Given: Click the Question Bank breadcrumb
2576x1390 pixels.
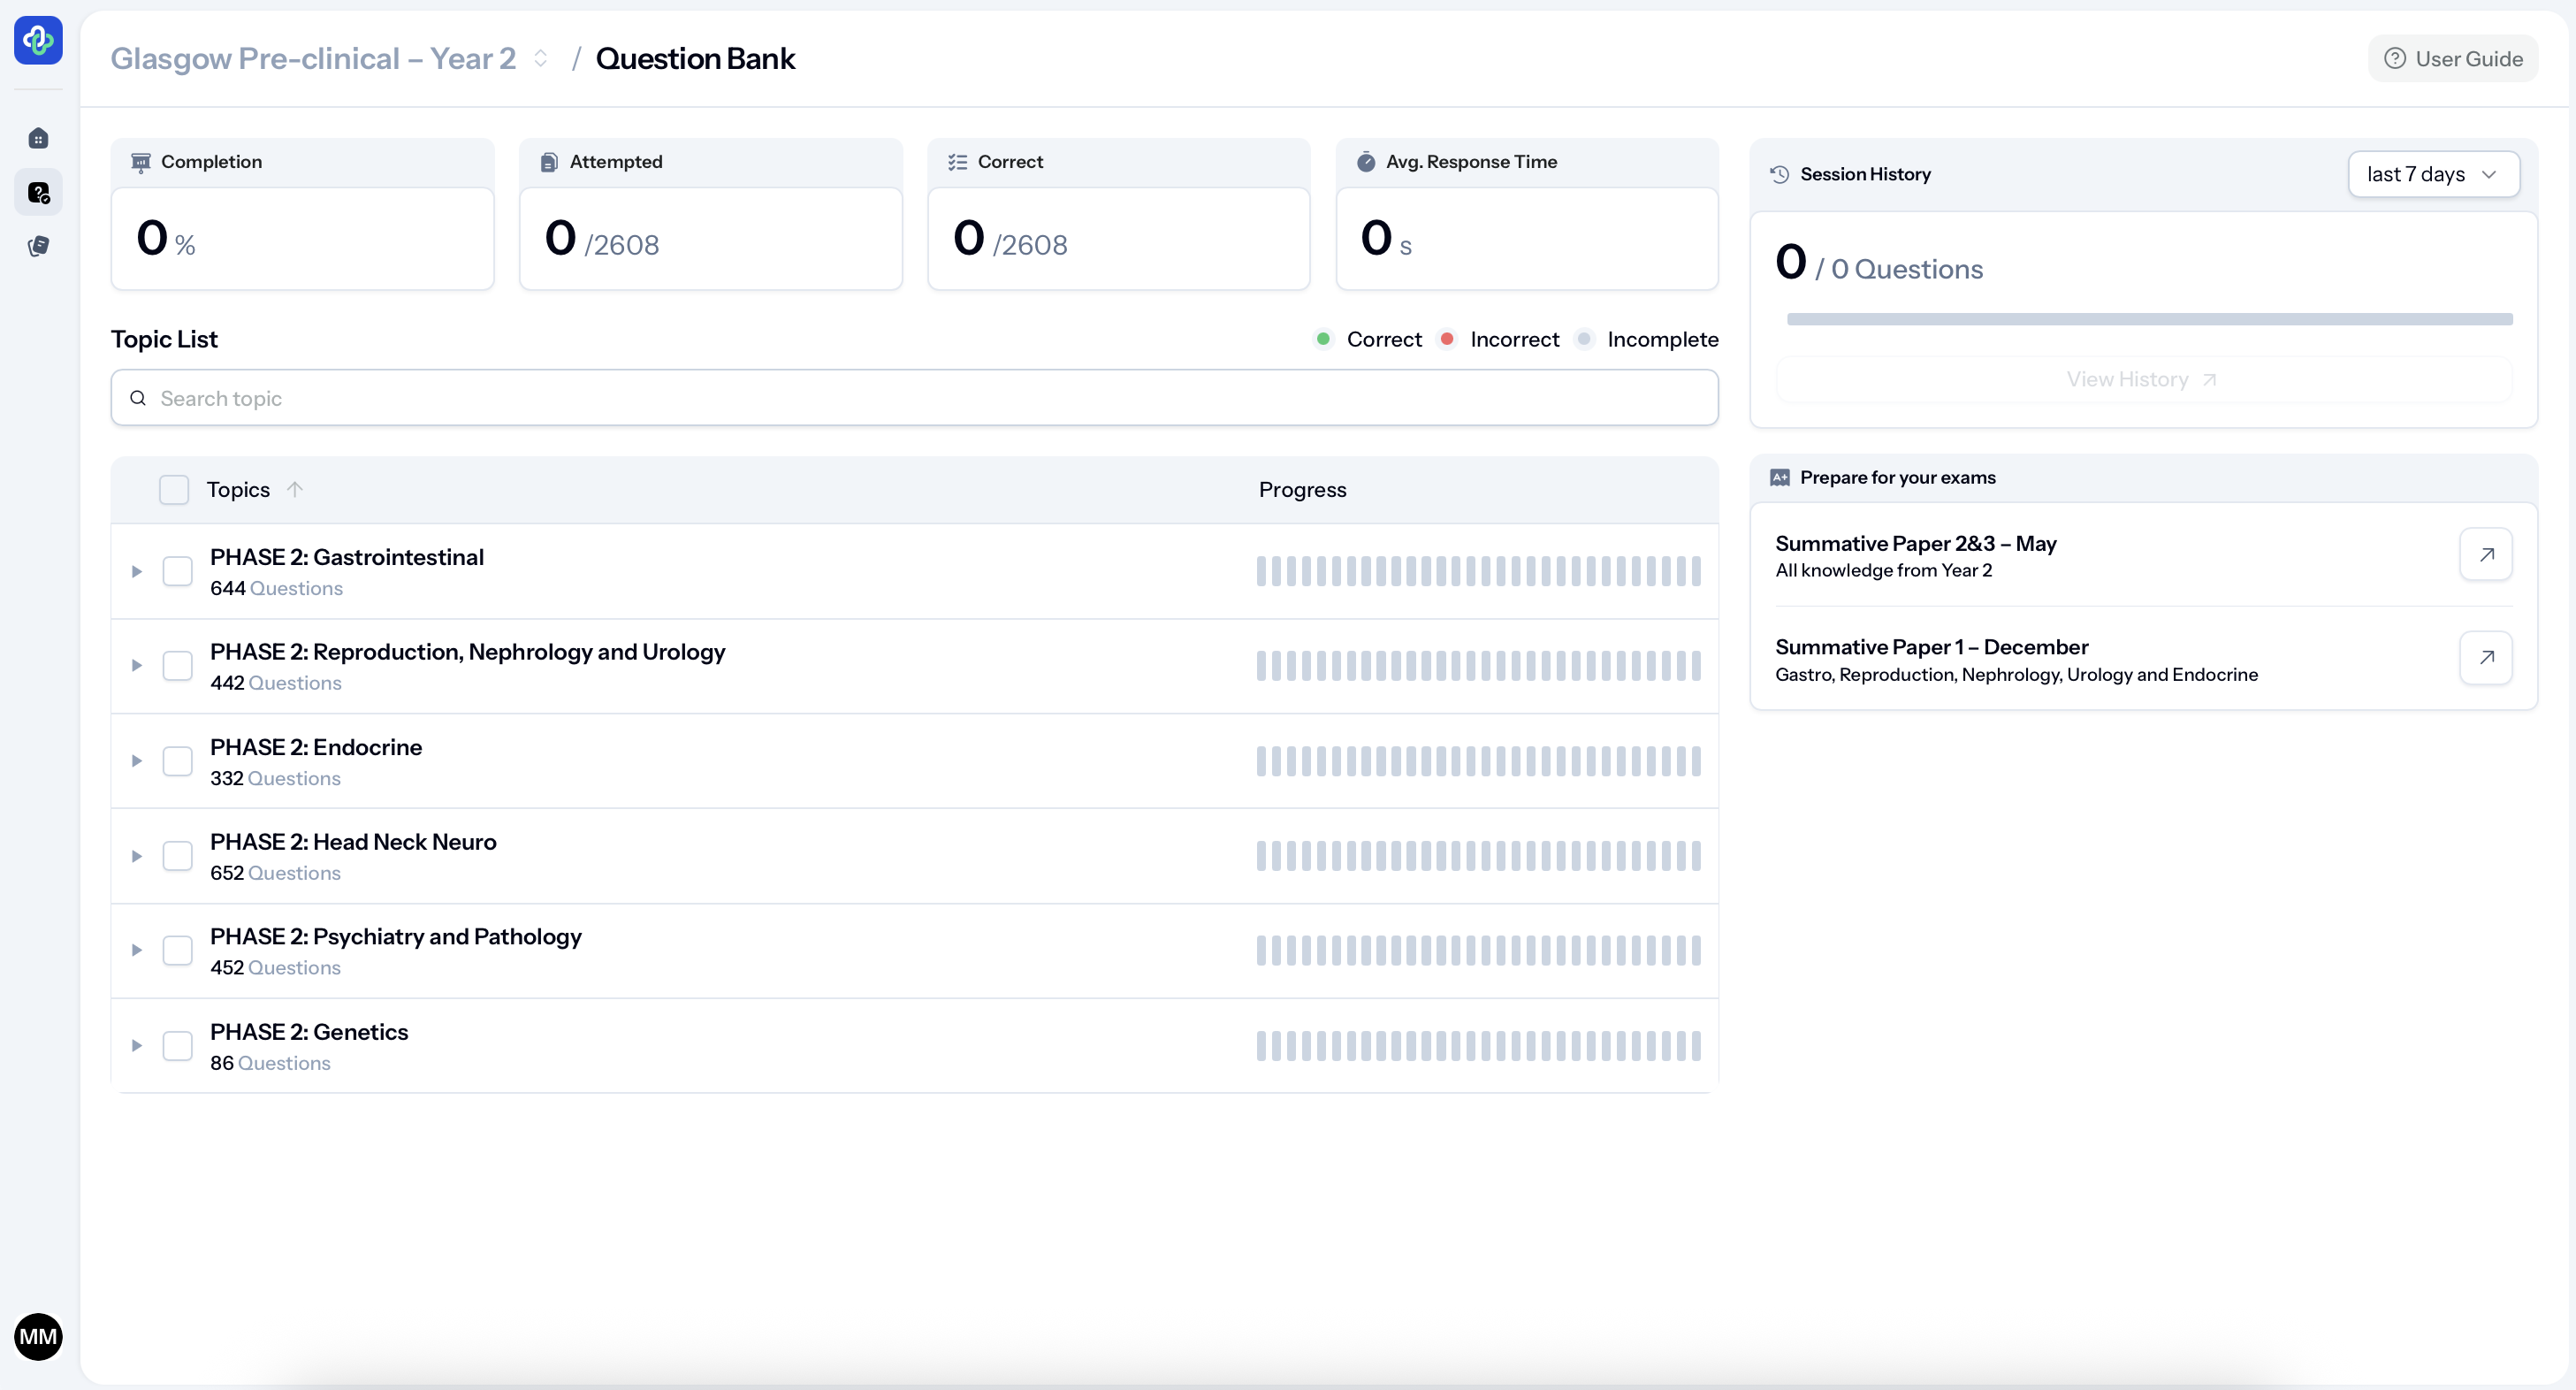Looking at the screenshot, I should click(x=695, y=59).
